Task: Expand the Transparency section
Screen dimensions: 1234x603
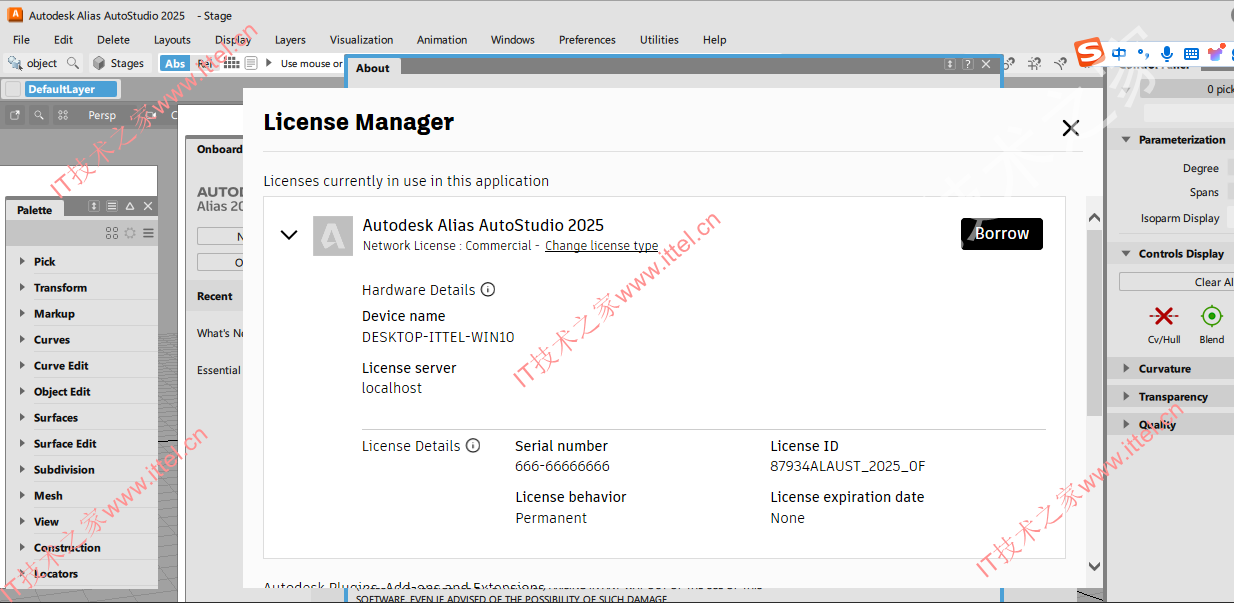Action: pos(1126,397)
